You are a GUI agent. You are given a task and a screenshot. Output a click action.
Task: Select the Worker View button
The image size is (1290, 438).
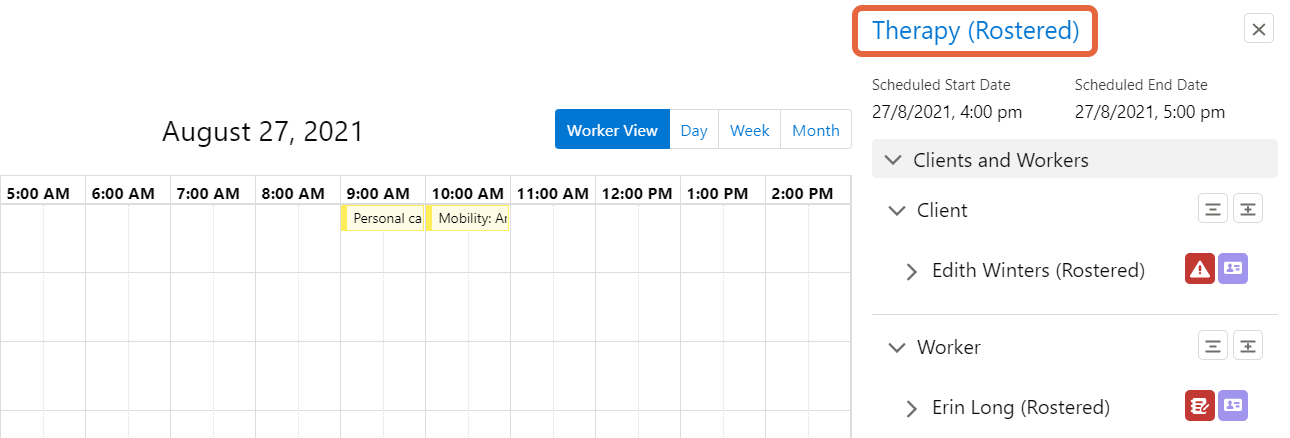(x=612, y=130)
